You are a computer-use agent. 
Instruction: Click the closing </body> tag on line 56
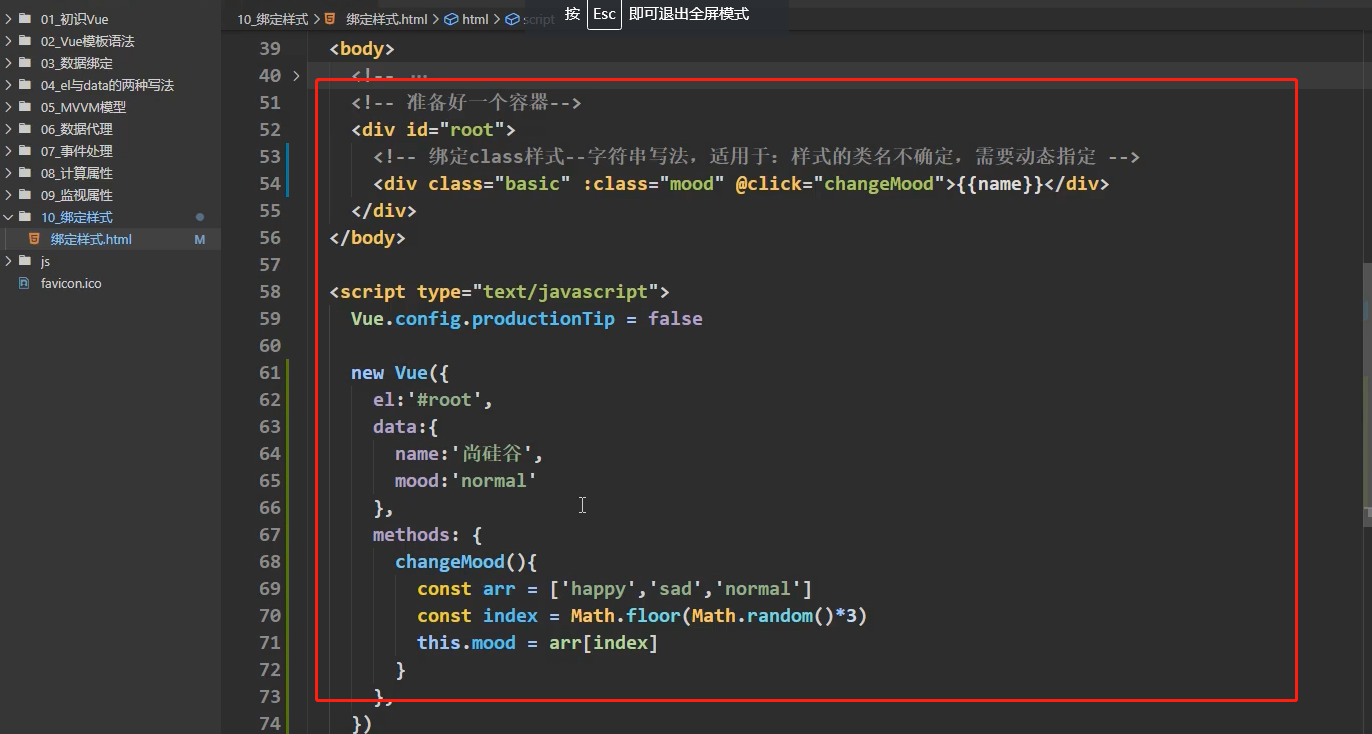[x=367, y=238]
